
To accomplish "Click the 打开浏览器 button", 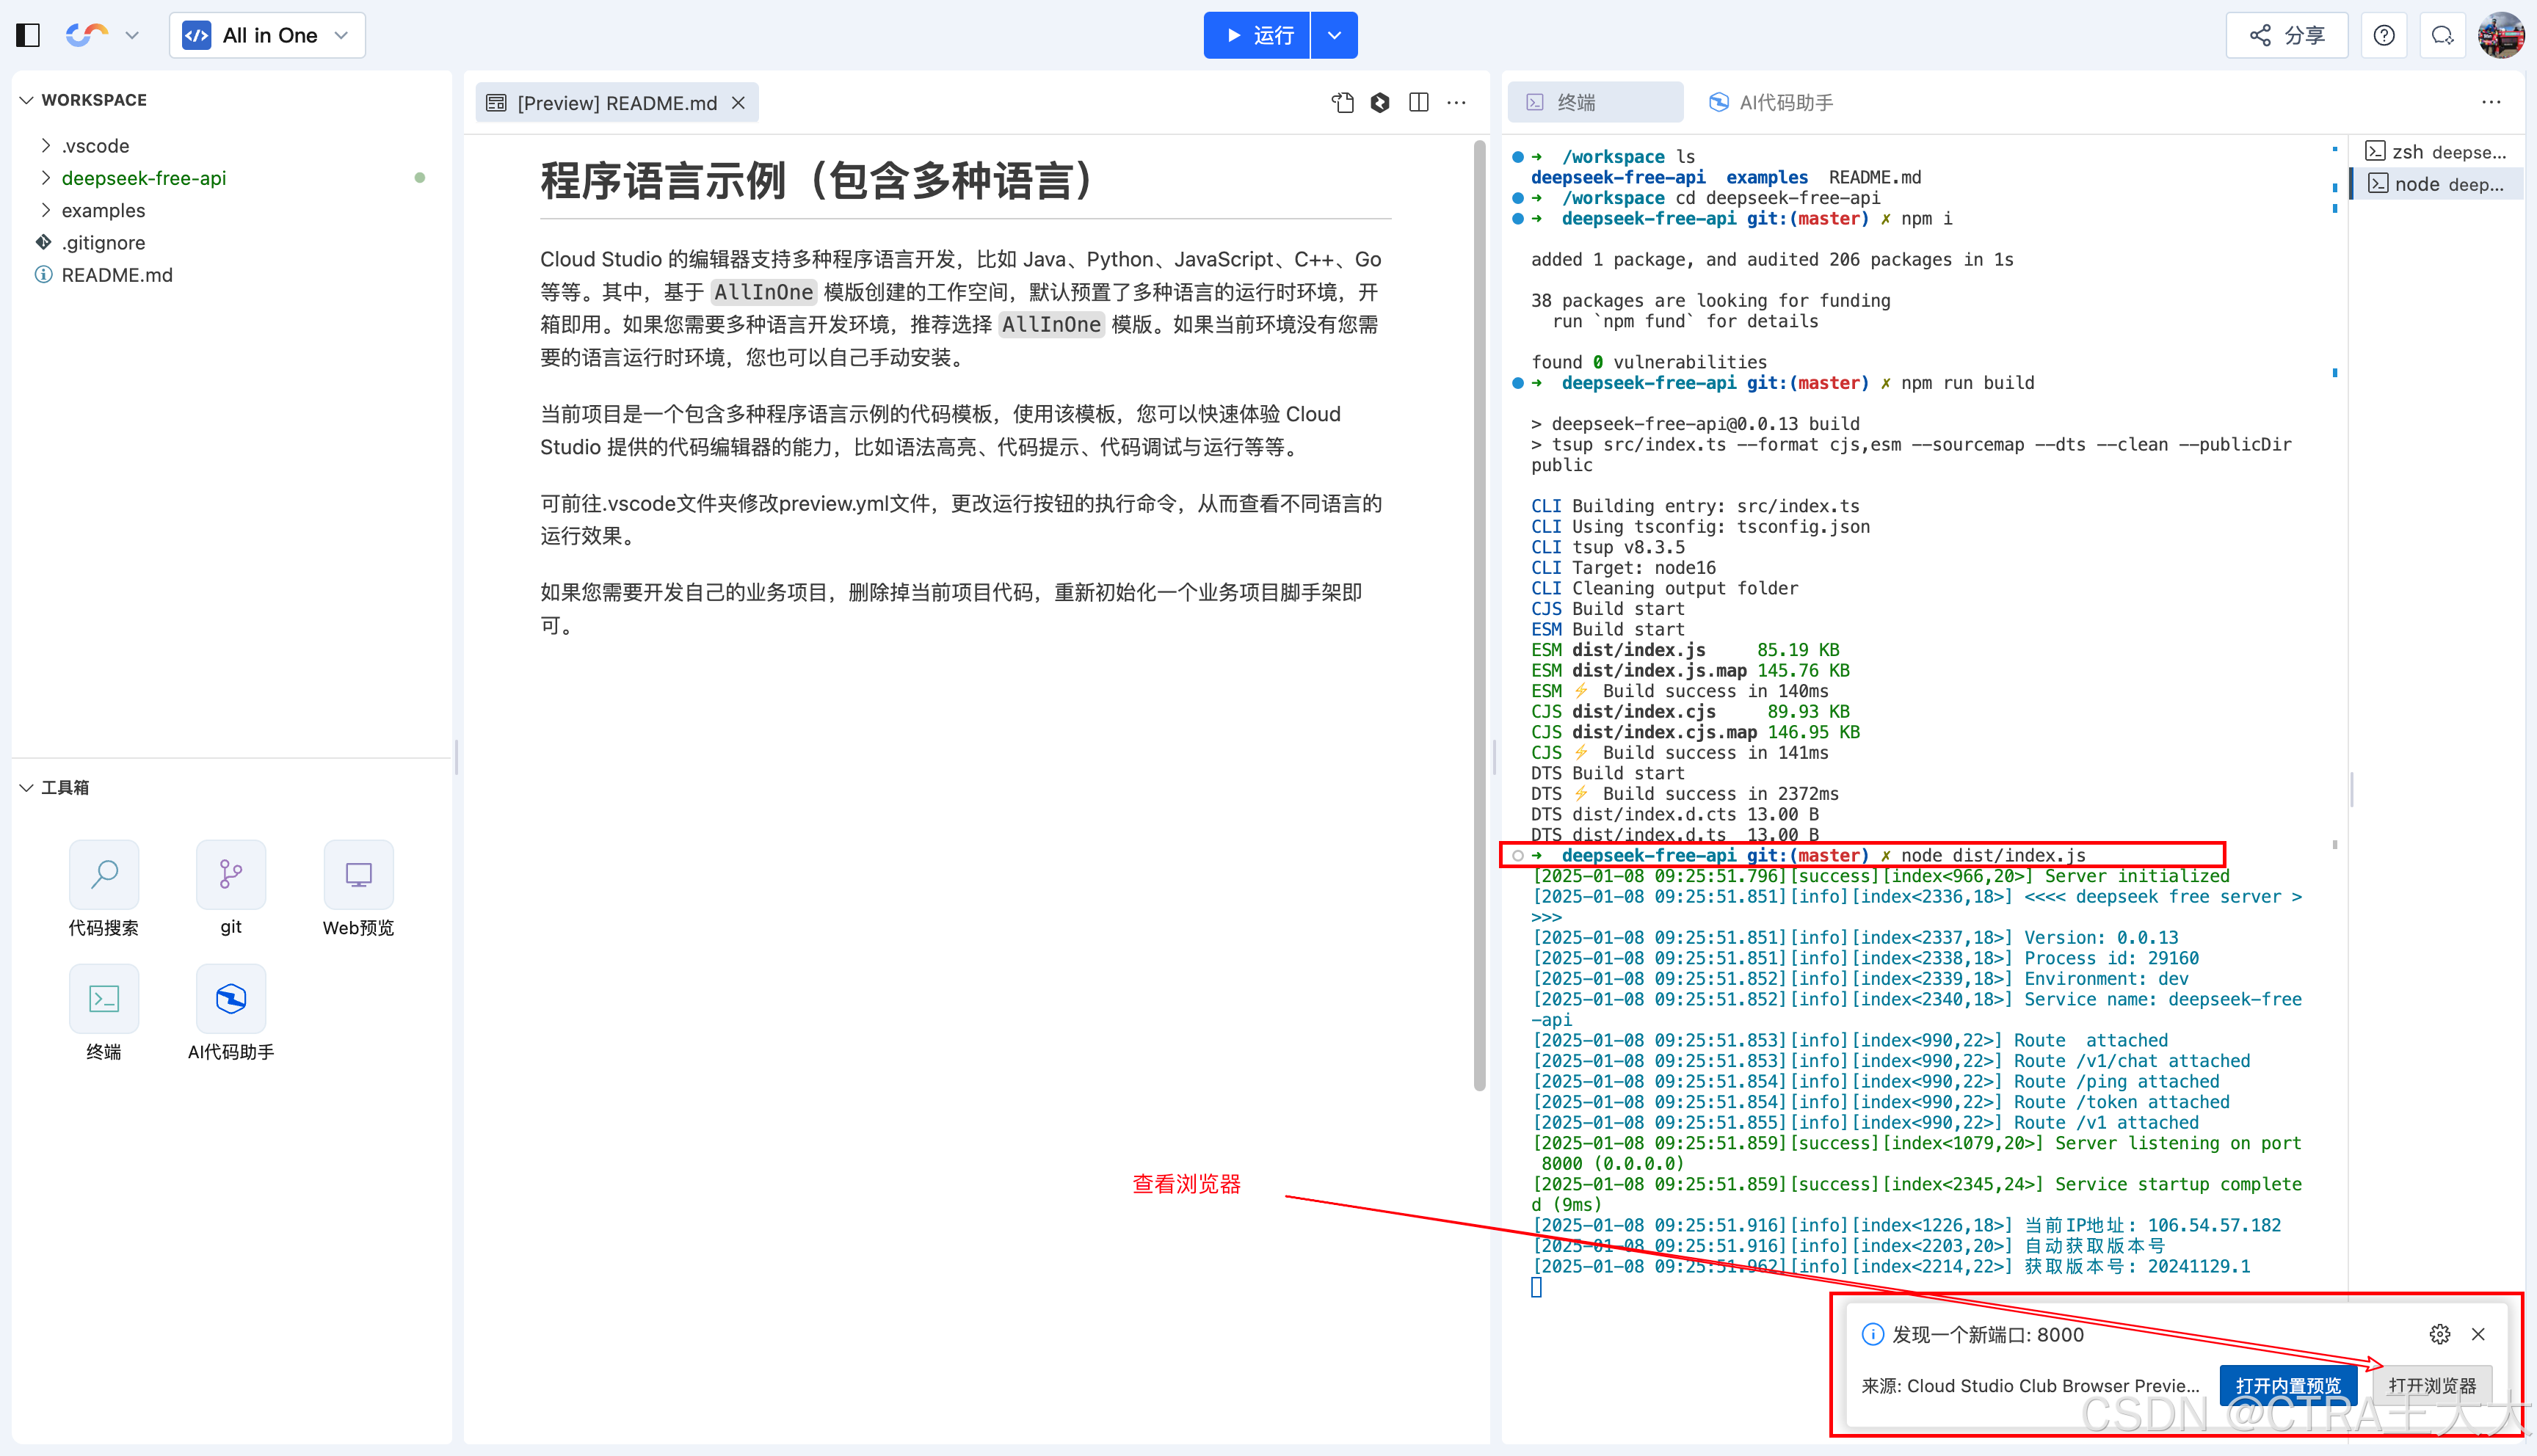I will click(x=2432, y=1385).
